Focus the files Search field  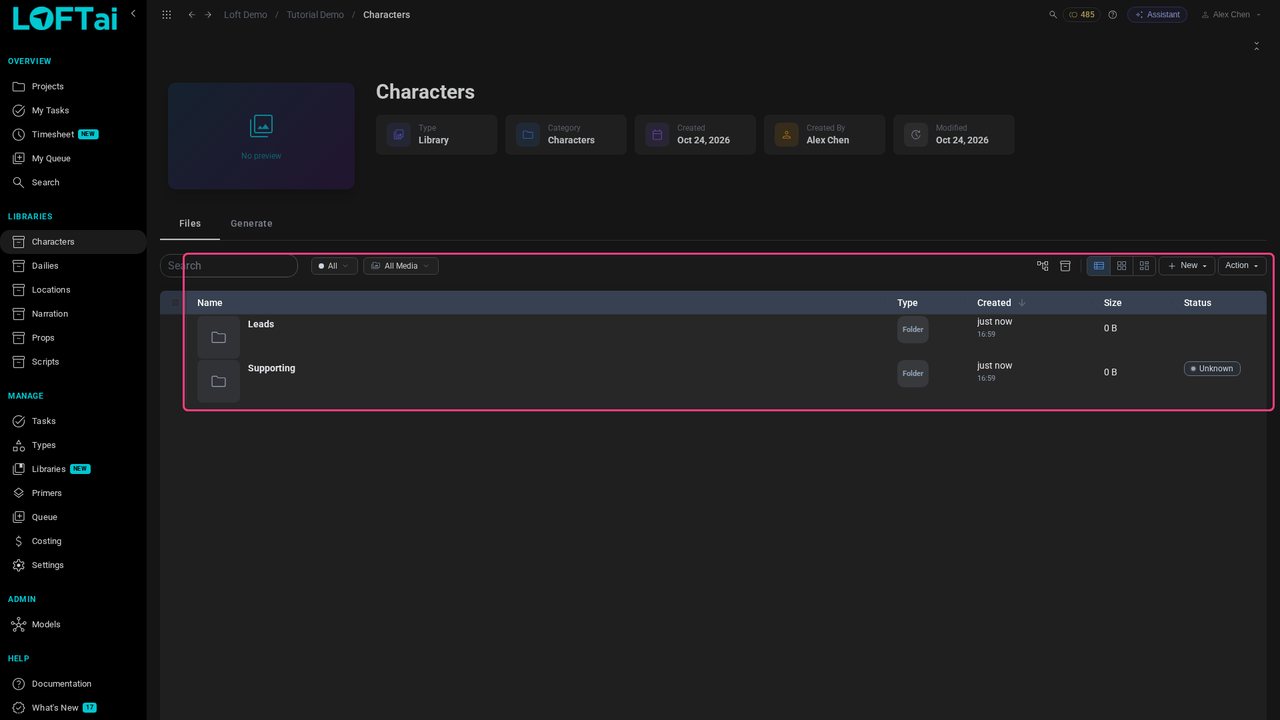click(x=229, y=266)
